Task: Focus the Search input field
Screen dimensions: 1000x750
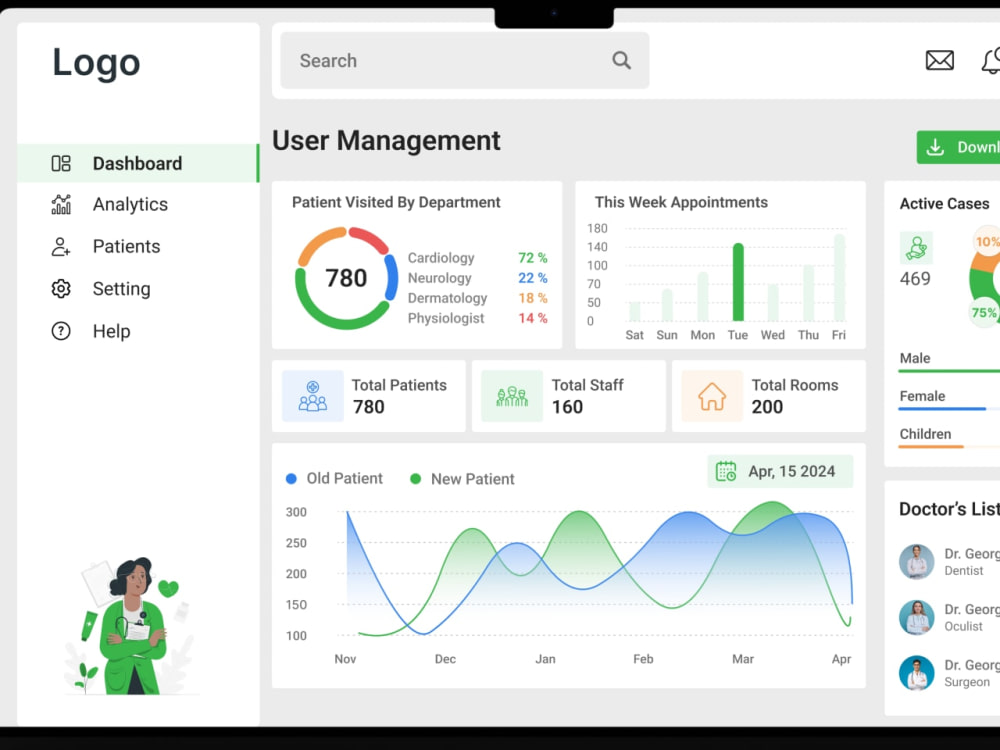Action: pyautogui.click(x=464, y=61)
